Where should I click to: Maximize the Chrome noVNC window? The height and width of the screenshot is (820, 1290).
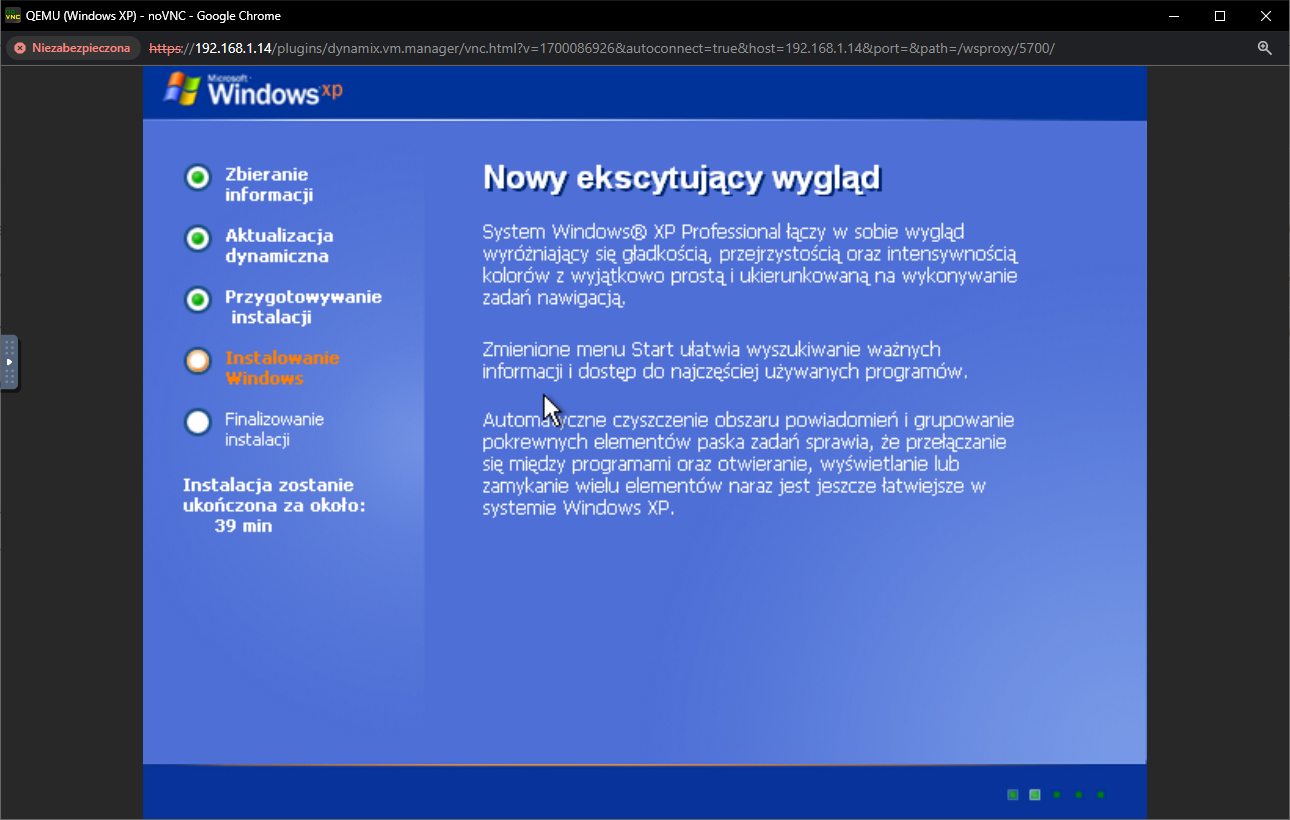(1219, 16)
